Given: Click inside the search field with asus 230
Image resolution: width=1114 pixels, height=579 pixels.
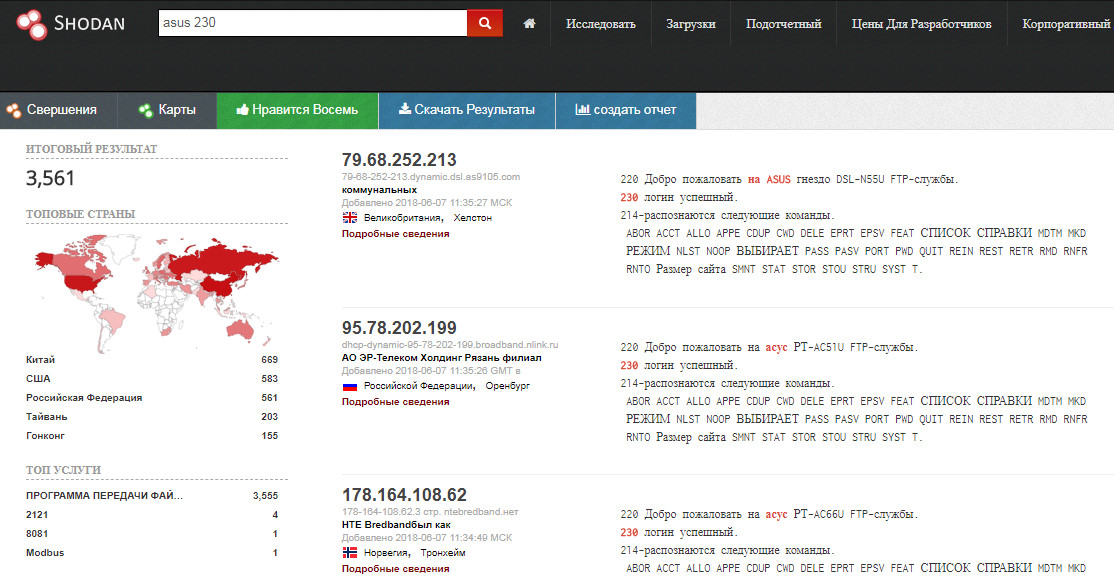Looking at the screenshot, I should pyautogui.click(x=312, y=24).
